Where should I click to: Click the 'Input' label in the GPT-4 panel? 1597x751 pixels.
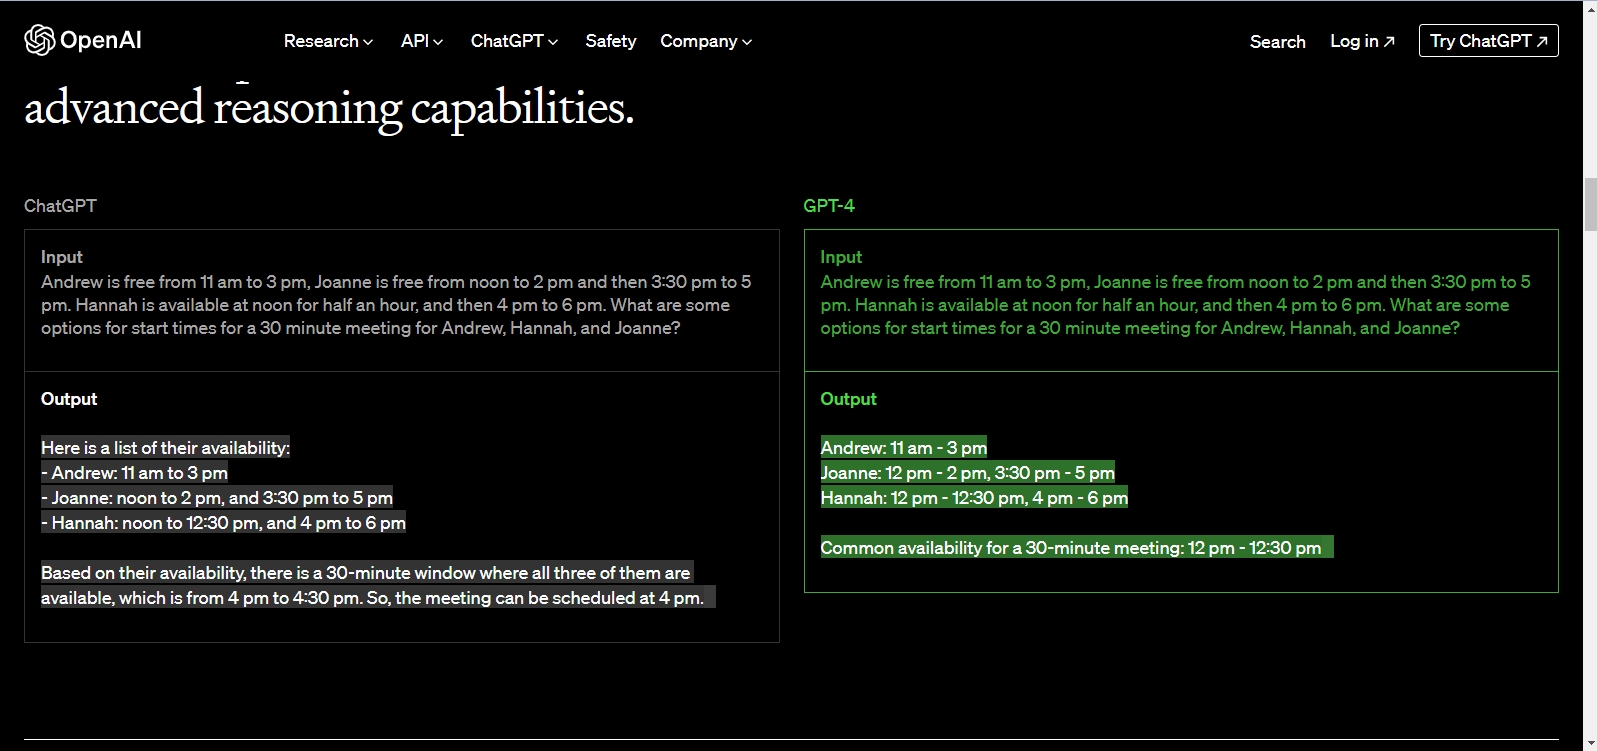(x=841, y=257)
